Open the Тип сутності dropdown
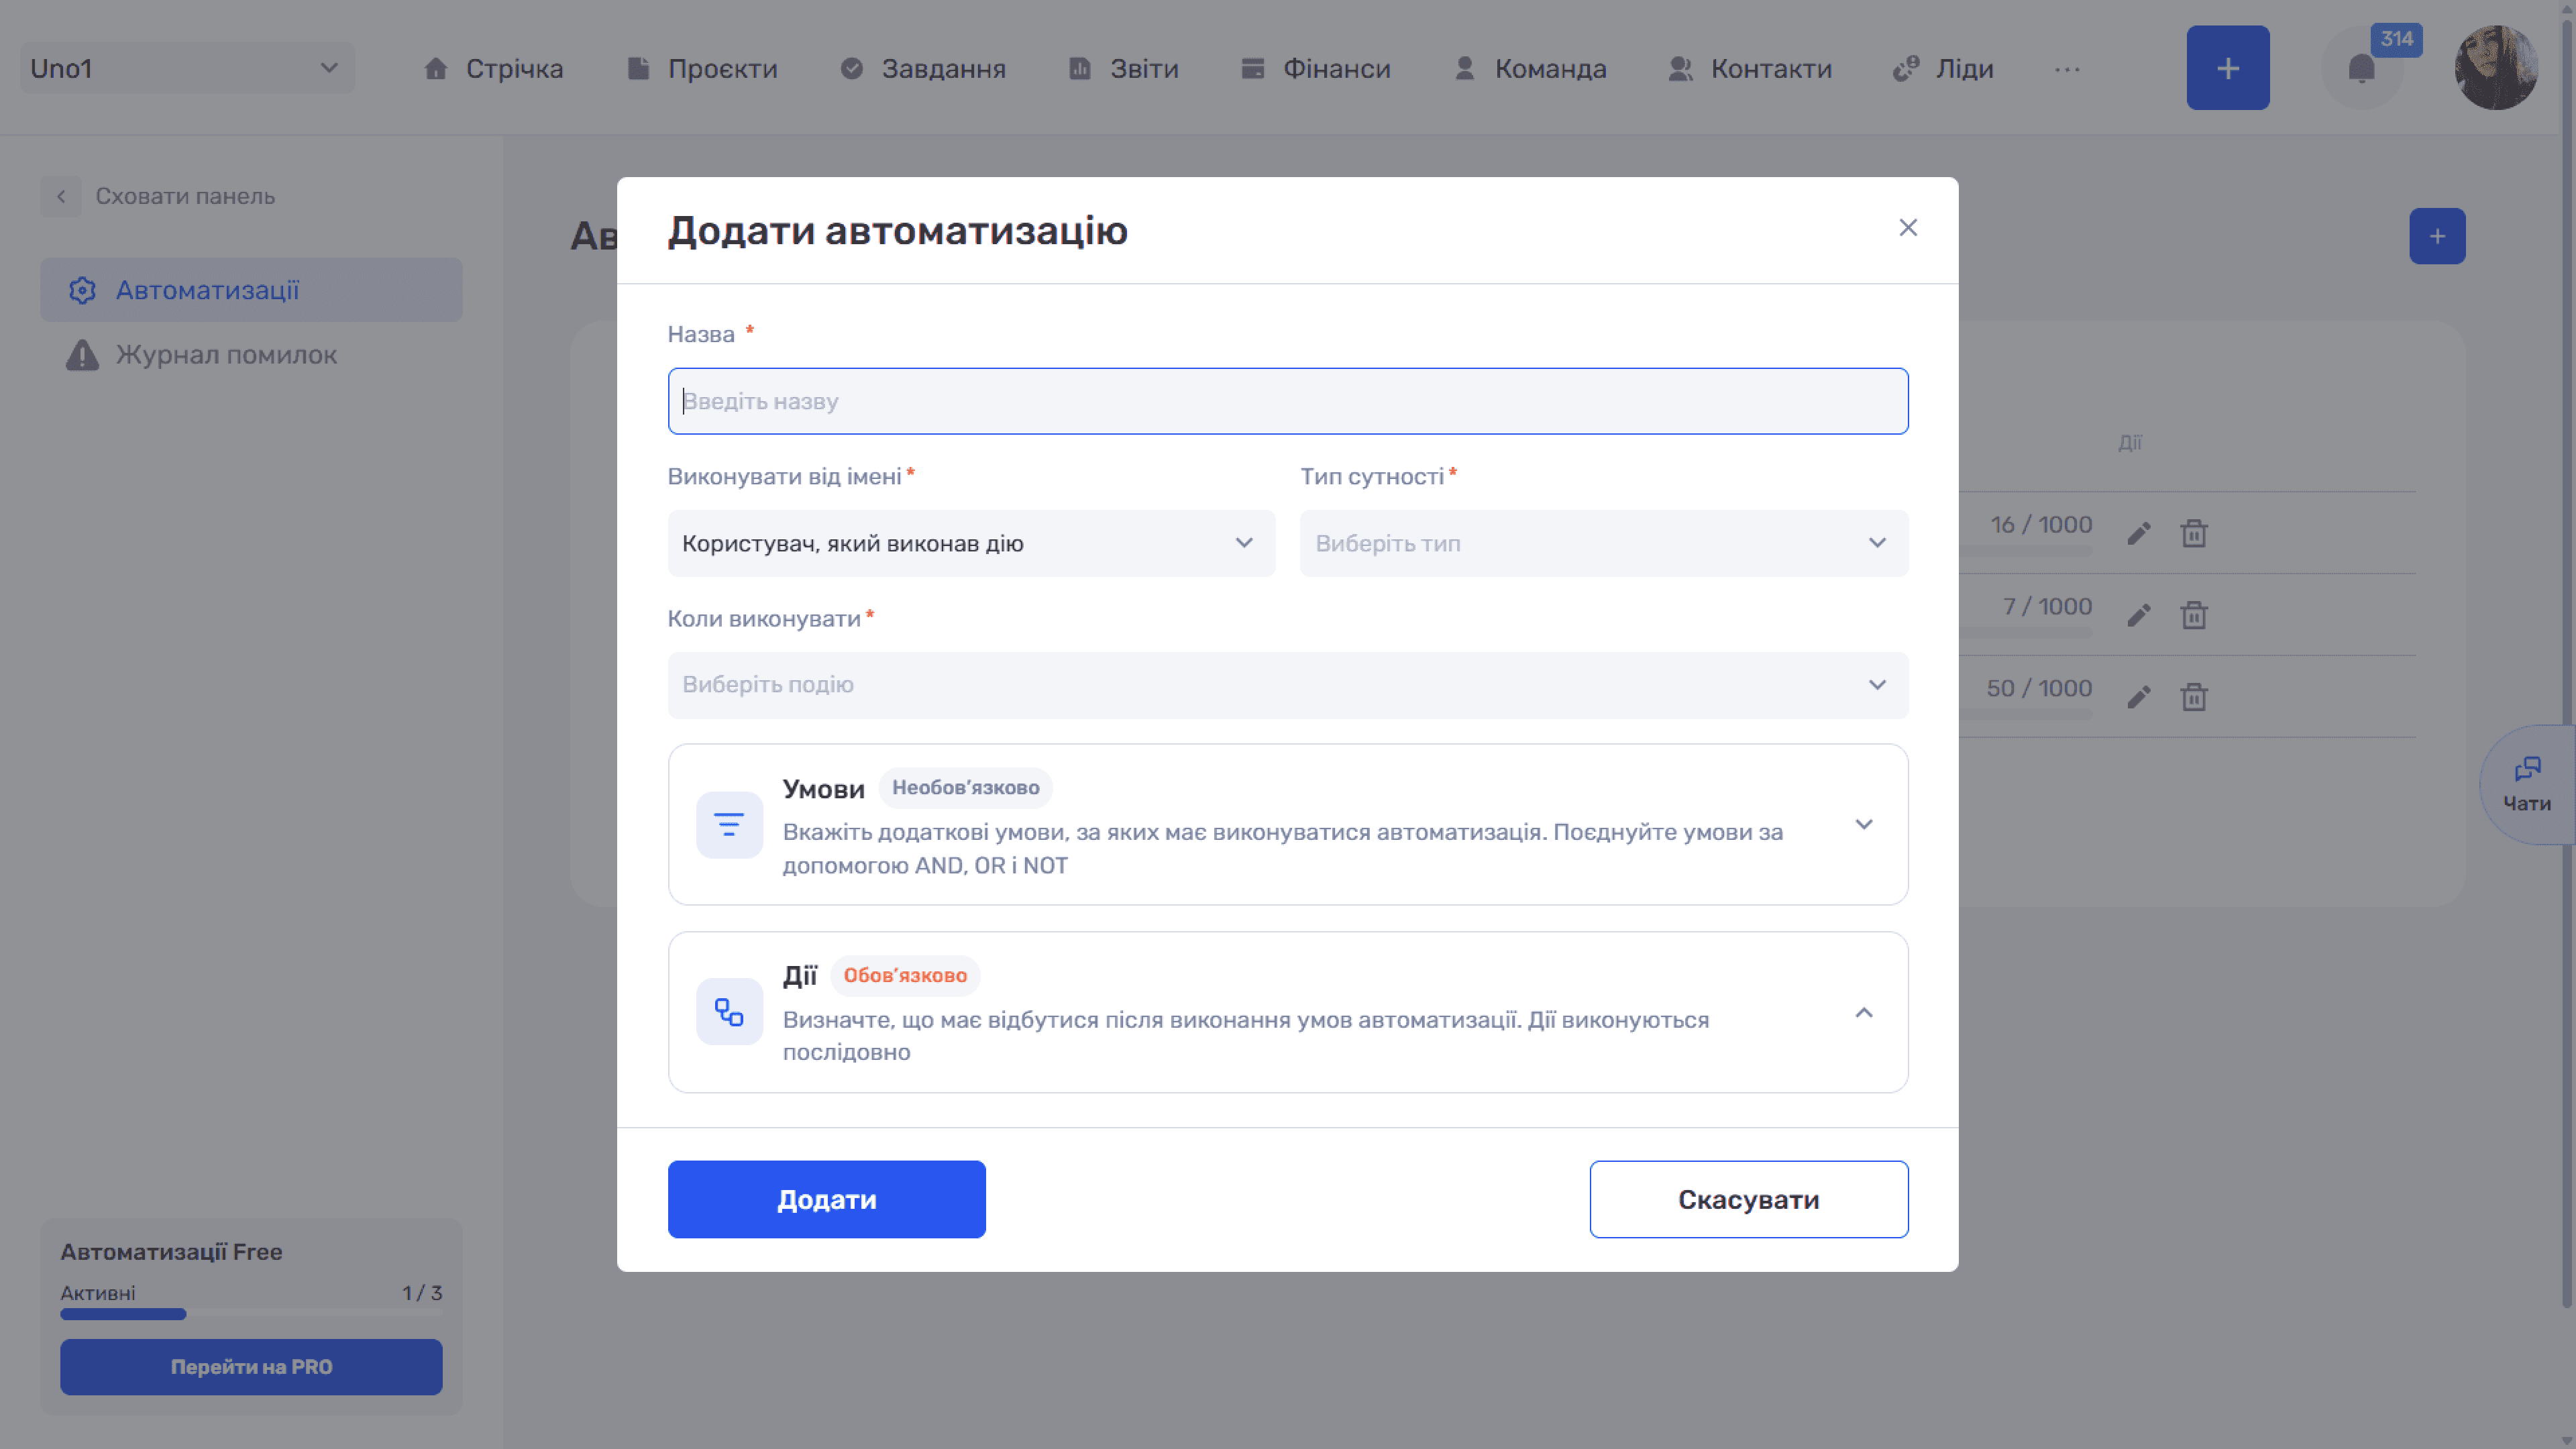The height and width of the screenshot is (1449, 2576). [x=1603, y=543]
